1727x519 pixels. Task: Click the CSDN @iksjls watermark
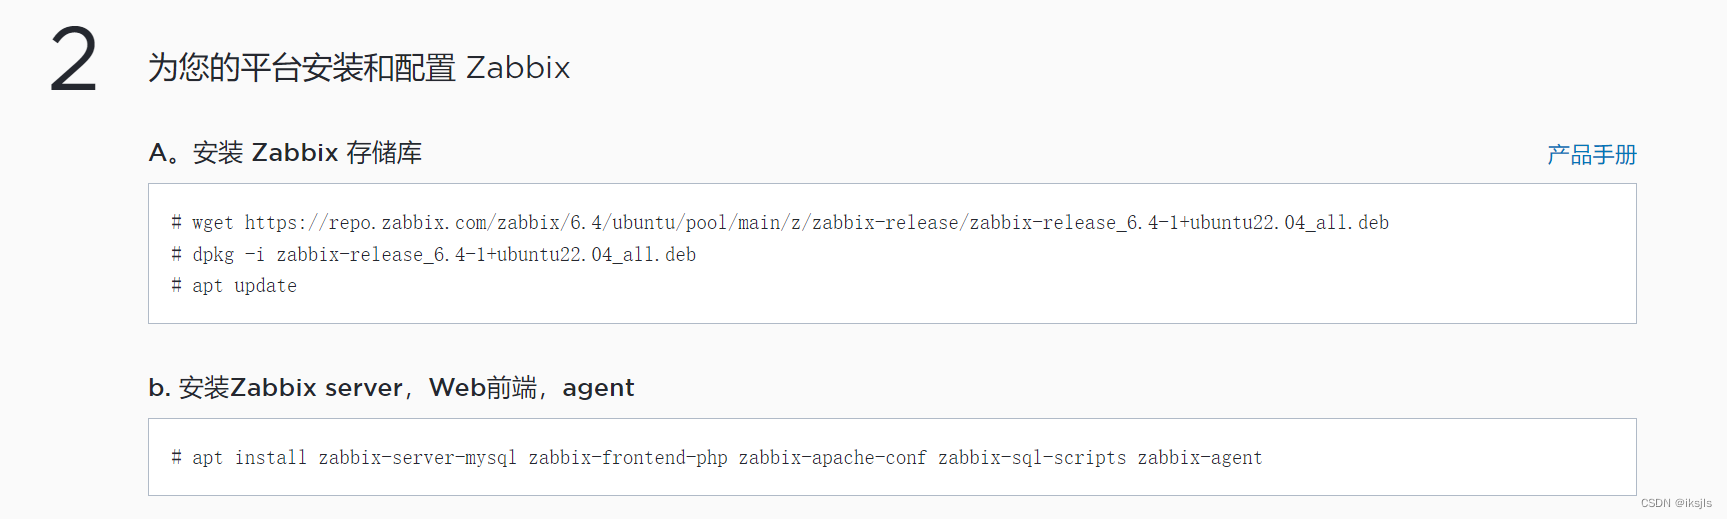click(x=1676, y=503)
